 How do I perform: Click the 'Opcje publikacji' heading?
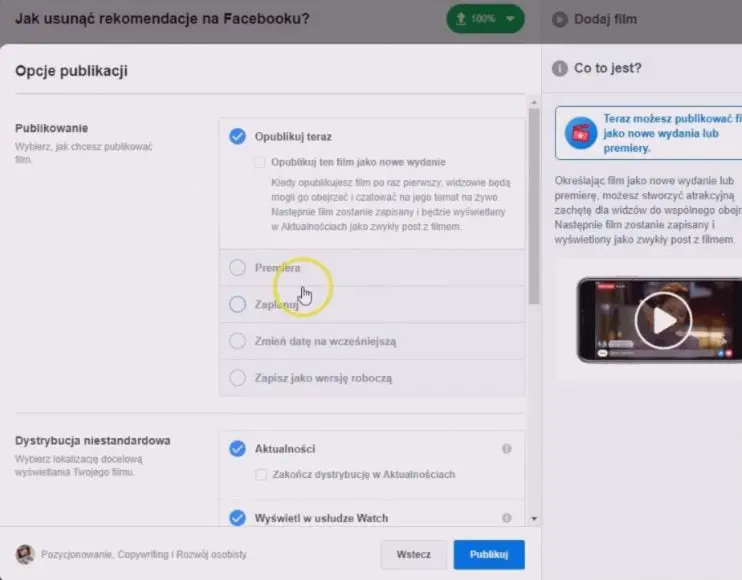[71, 71]
